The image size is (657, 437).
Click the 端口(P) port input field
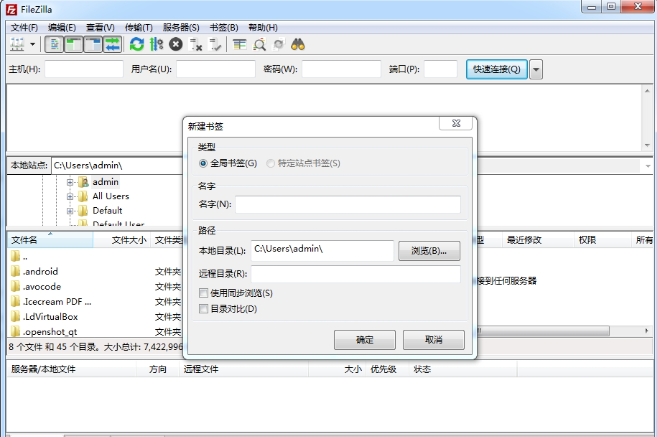click(441, 69)
